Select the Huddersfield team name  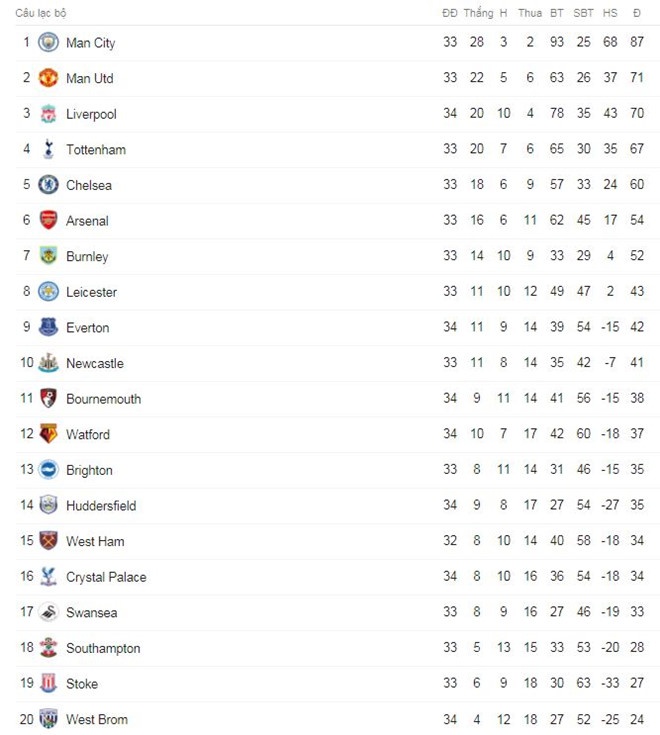pos(101,506)
